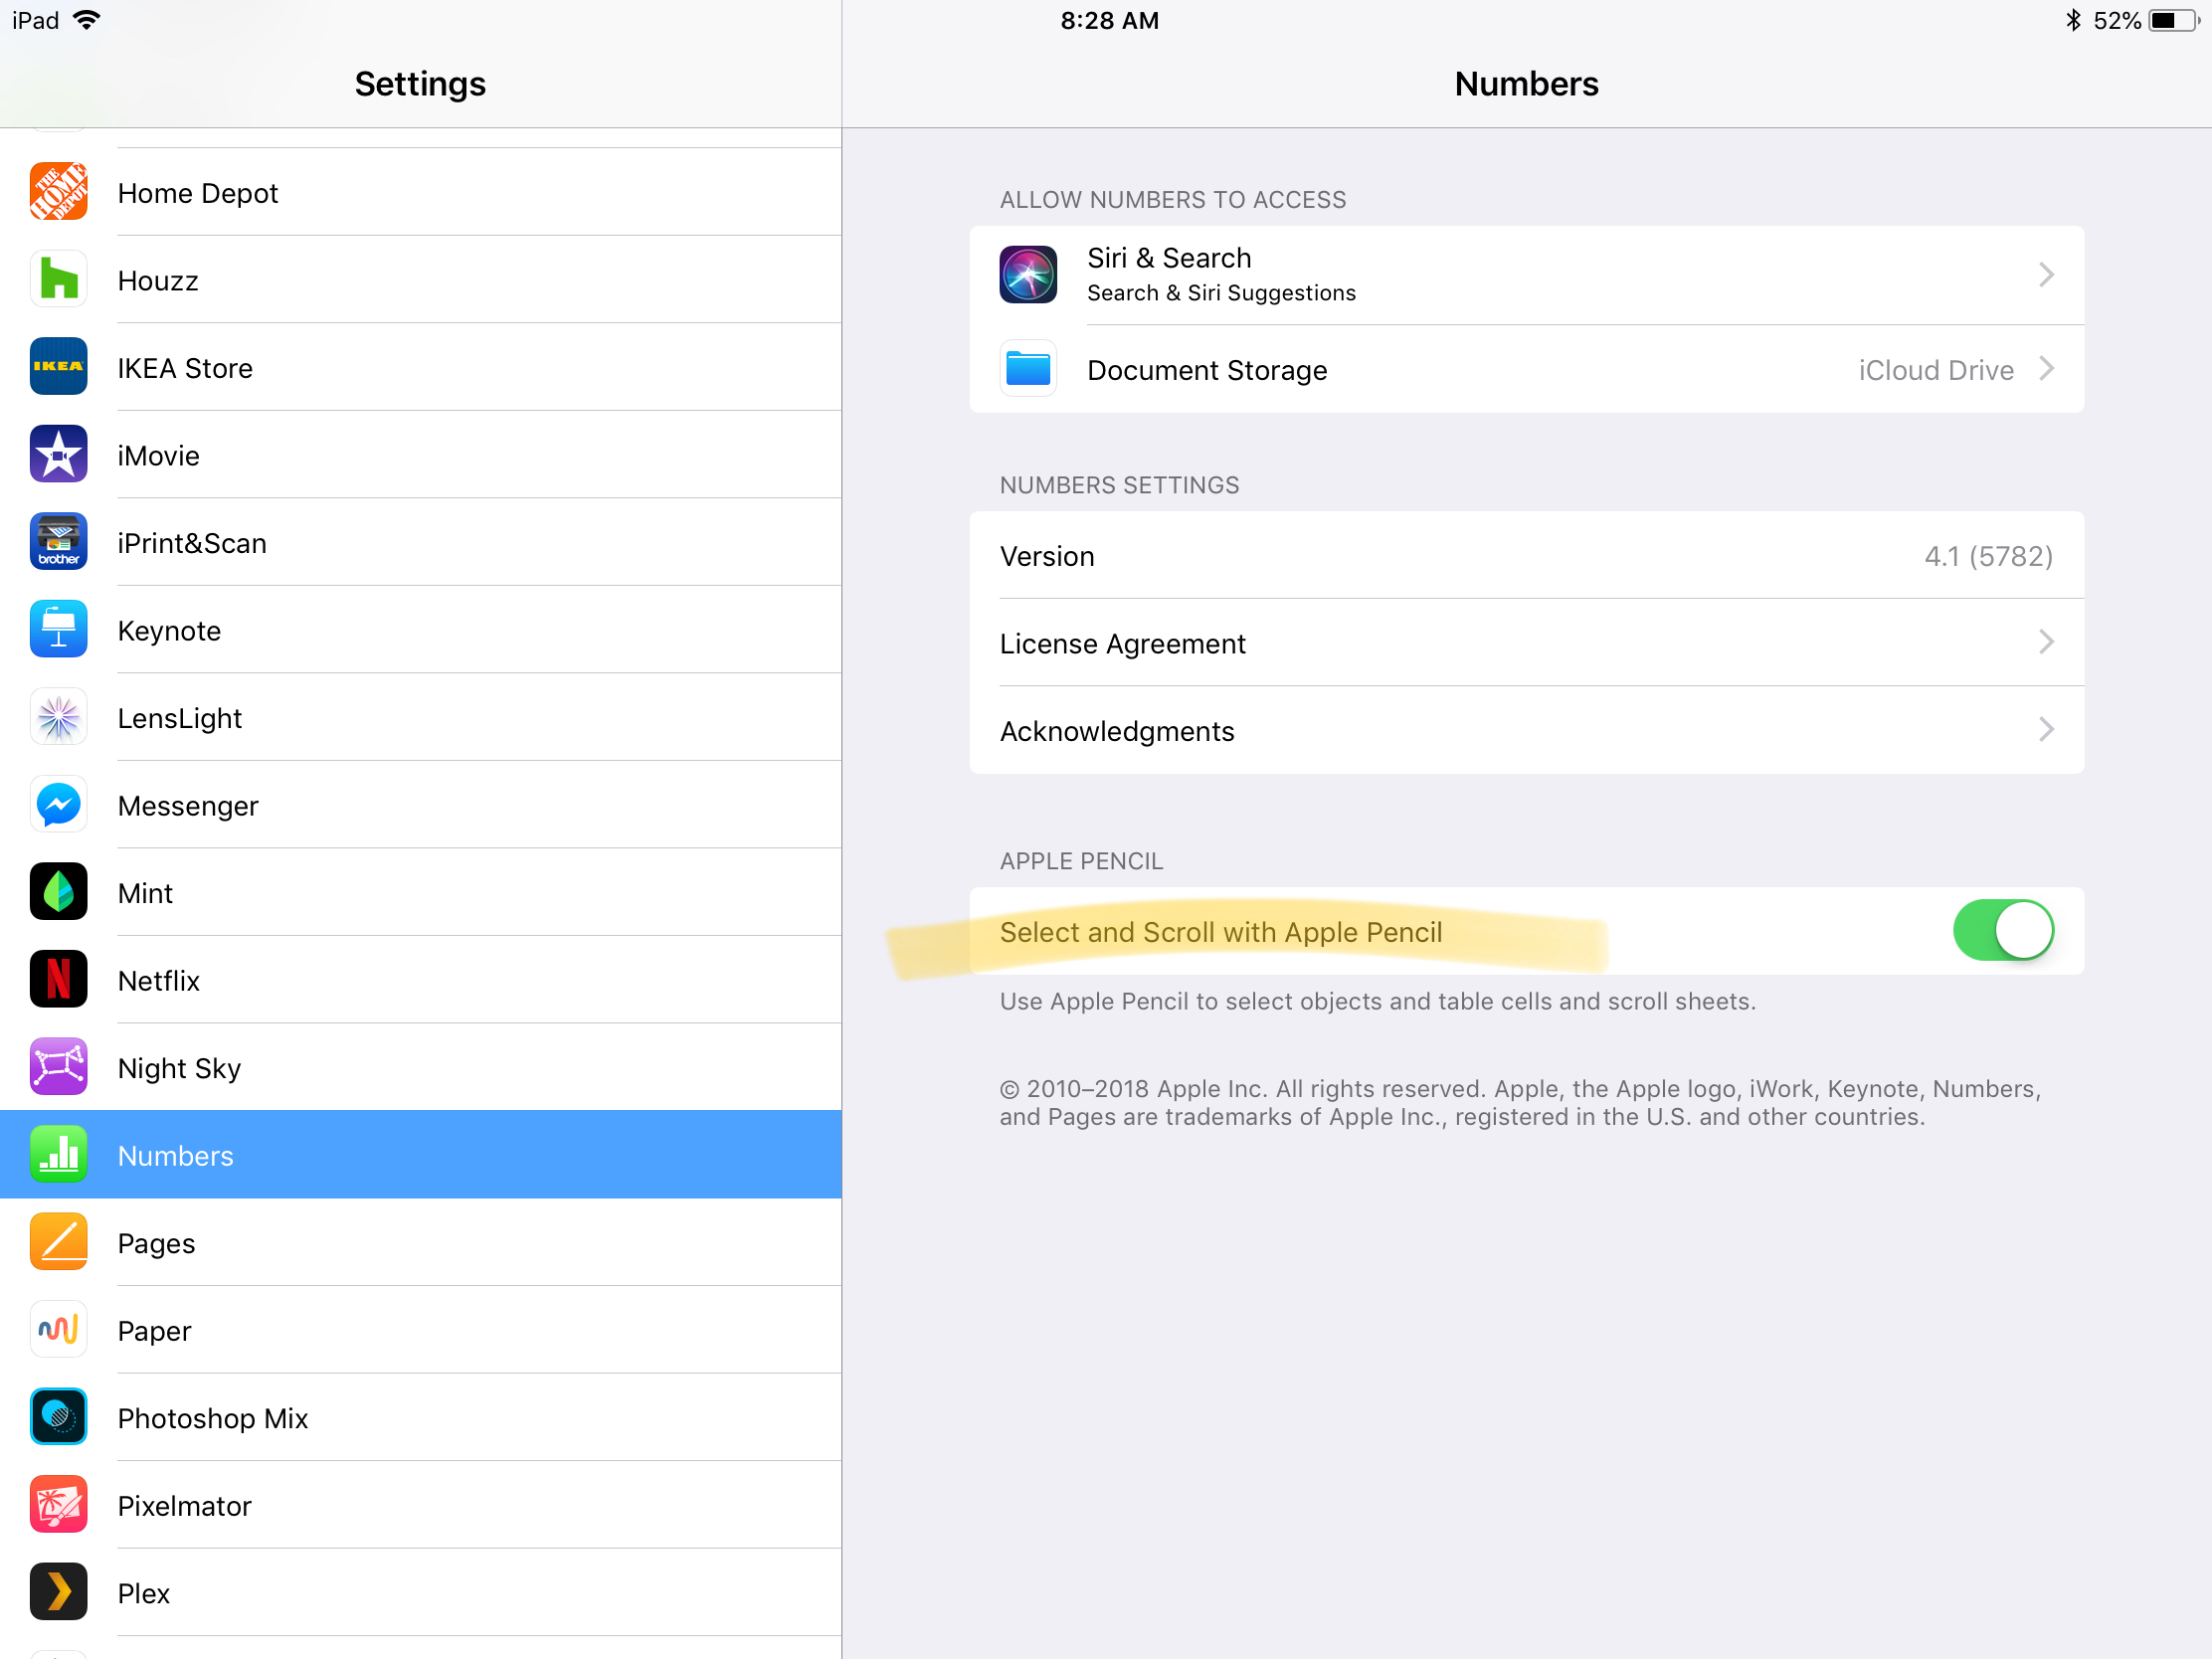The width and height of the screenshot is (2212, 1659).
Task: Tap the Messenger app icon
Action: [58, 804]
